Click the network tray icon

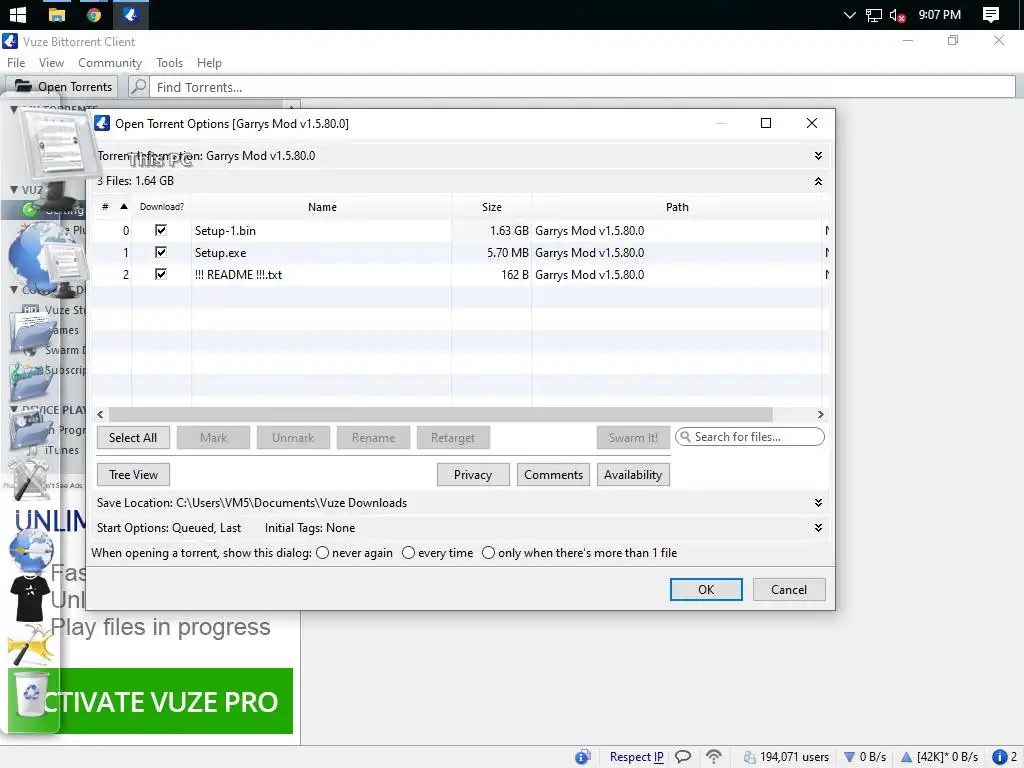pyautogui.click(x=874, y=15)
